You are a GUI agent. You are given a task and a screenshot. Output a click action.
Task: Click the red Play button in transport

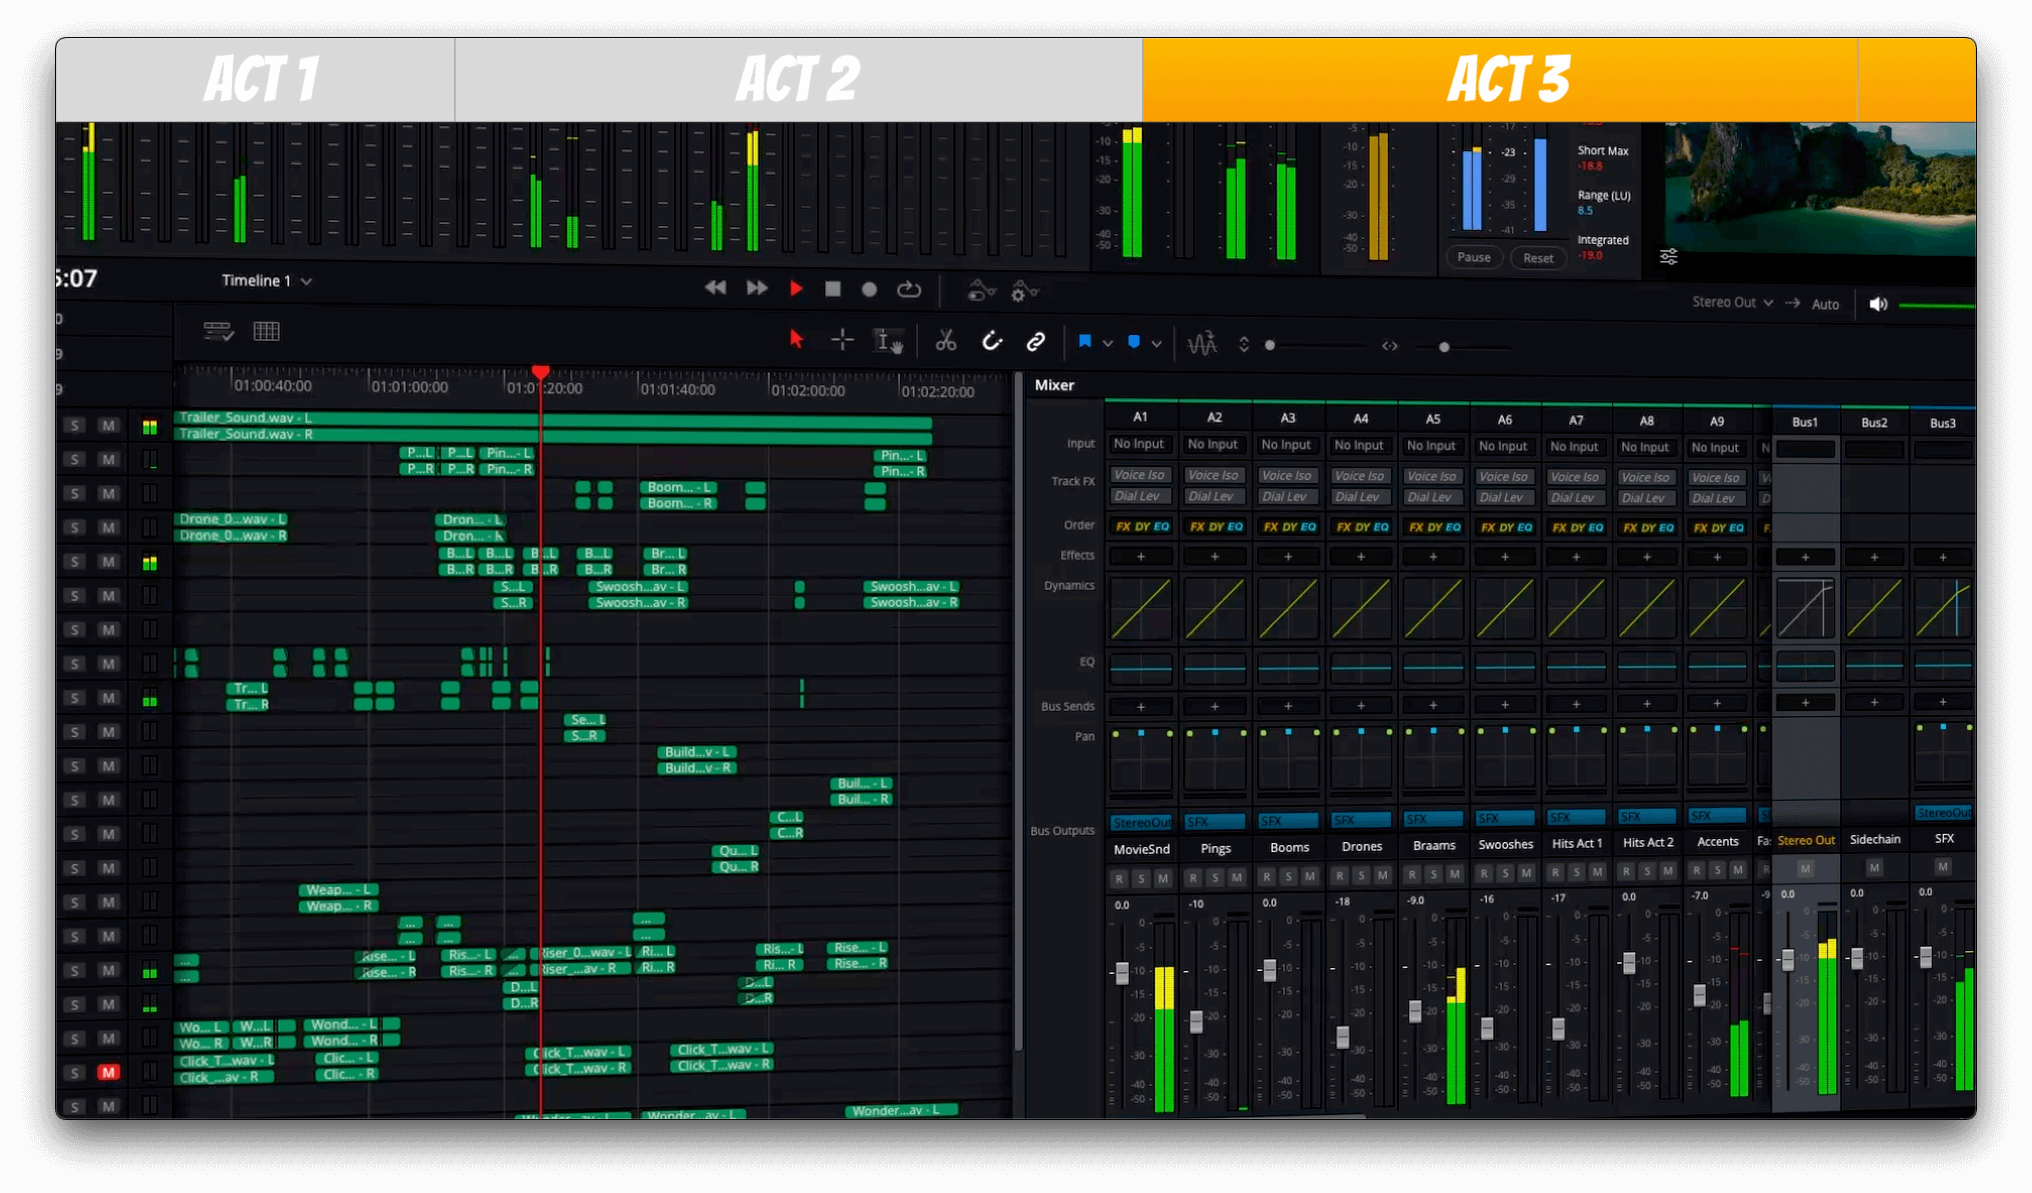click(796, 289)
